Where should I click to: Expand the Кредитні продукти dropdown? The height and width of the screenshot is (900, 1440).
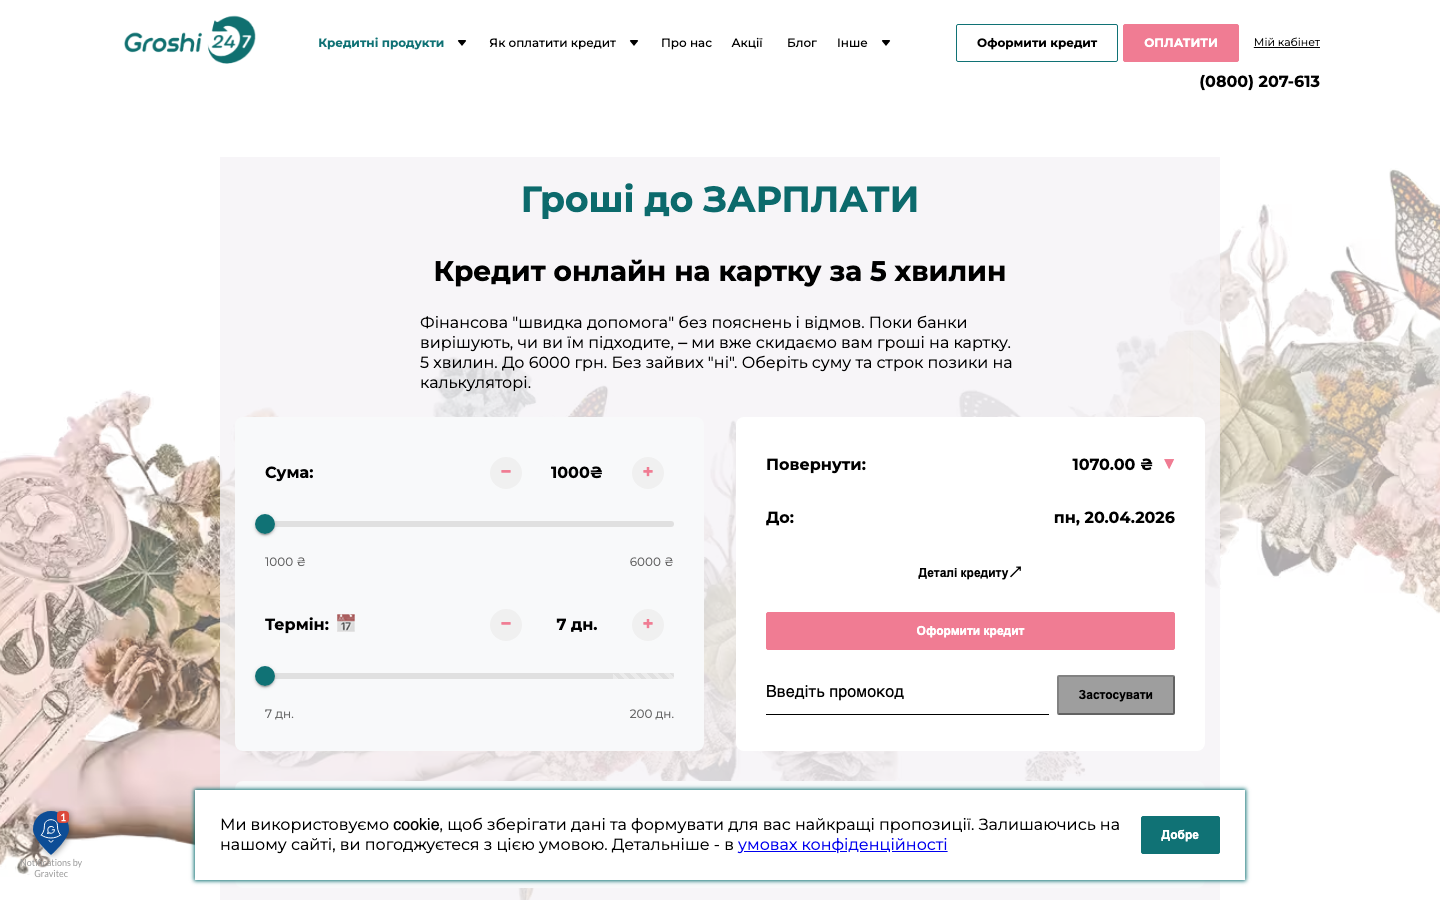pyautogui.click(x=380, y=43)
